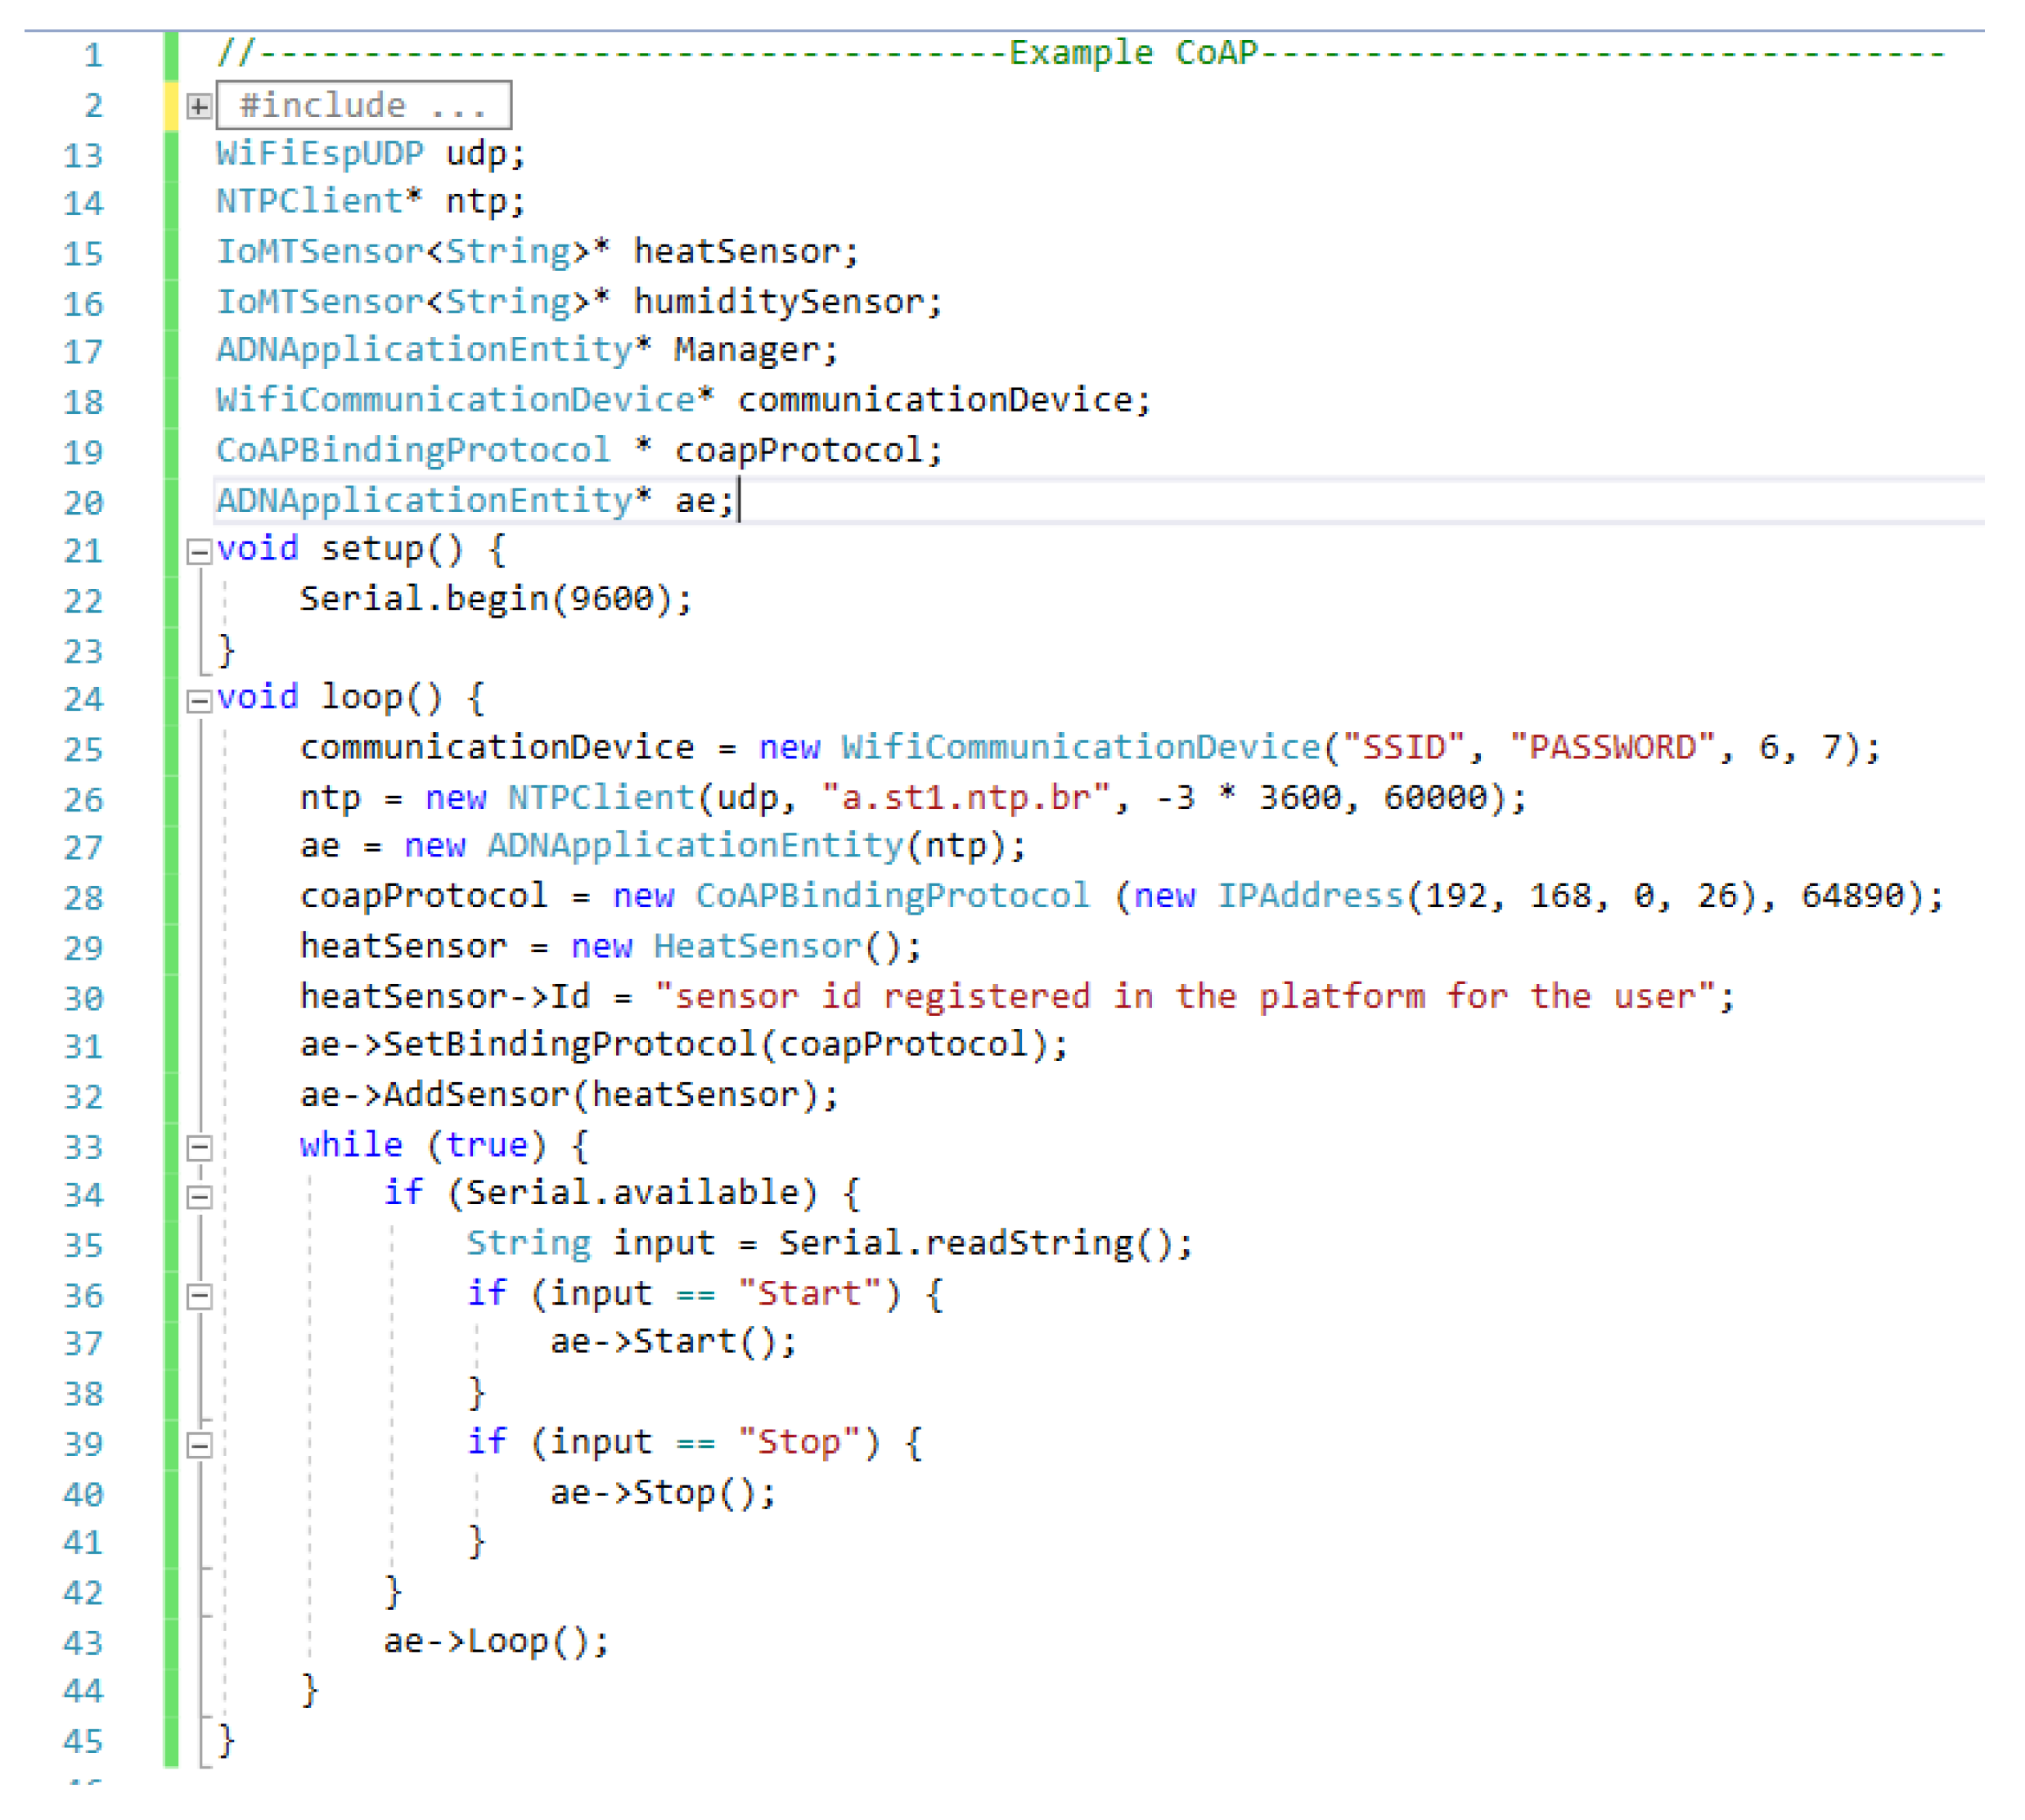This screenshot has height=1820, width=2025.
Task: Click the yellow change marker on line 2
Action: 171,106
